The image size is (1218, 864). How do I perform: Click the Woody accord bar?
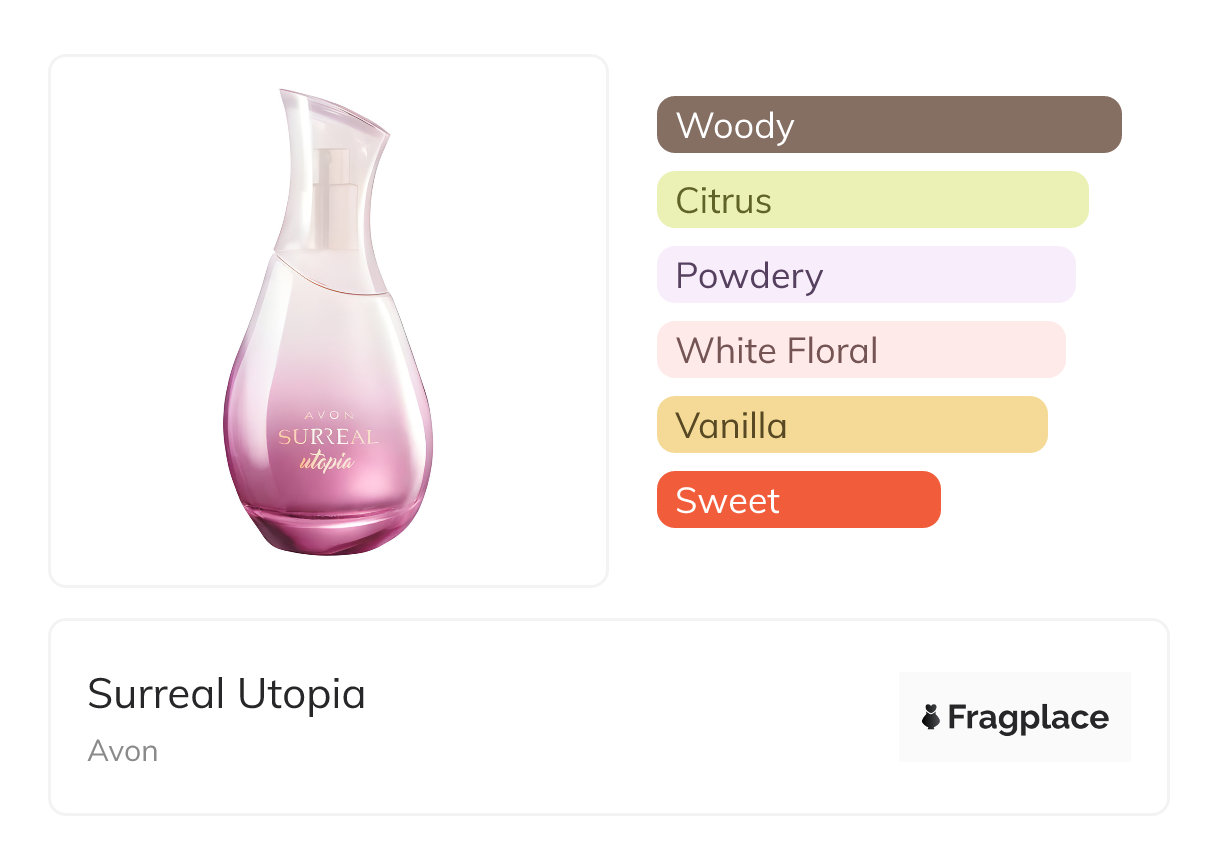tap(888, 125)
